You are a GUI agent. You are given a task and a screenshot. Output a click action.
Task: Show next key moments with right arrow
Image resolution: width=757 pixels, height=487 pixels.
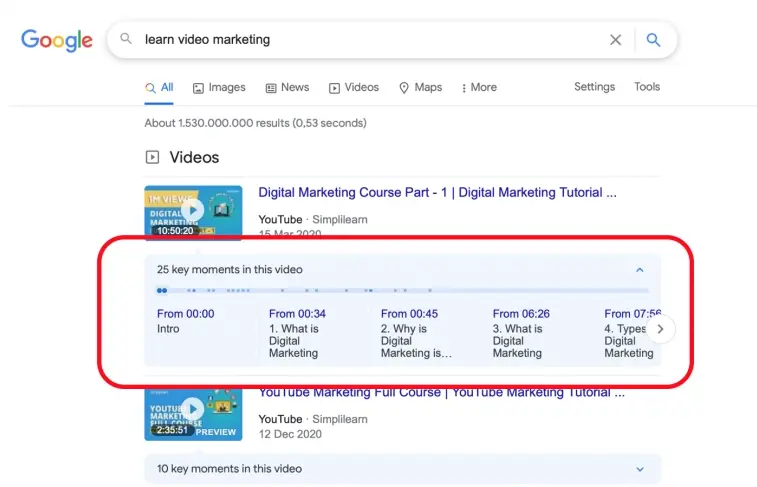pyautogui.click(x=660, y=329)
